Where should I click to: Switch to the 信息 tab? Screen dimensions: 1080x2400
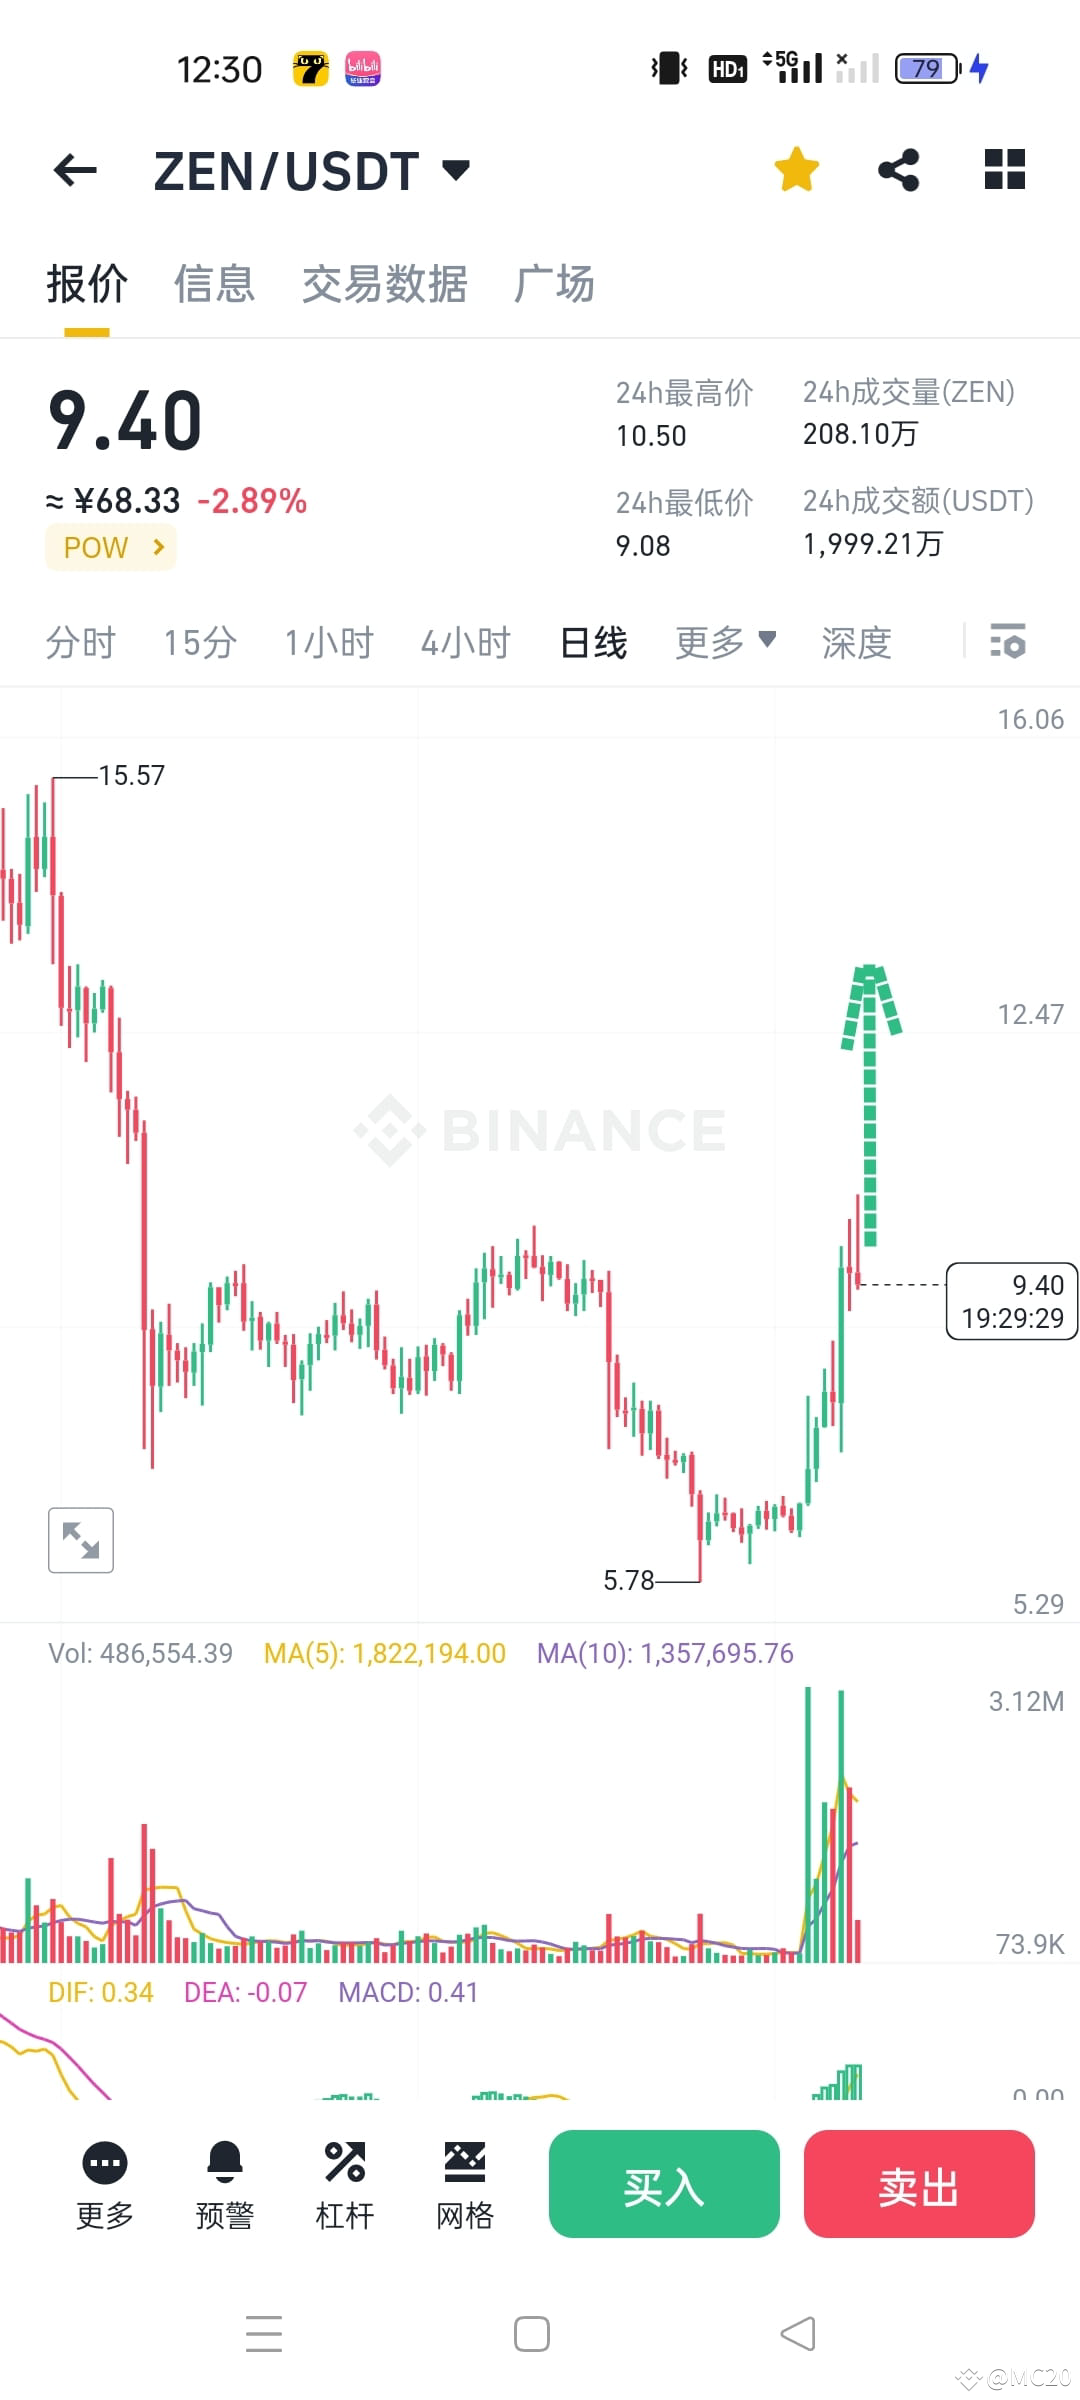click(x=214, y=284)
